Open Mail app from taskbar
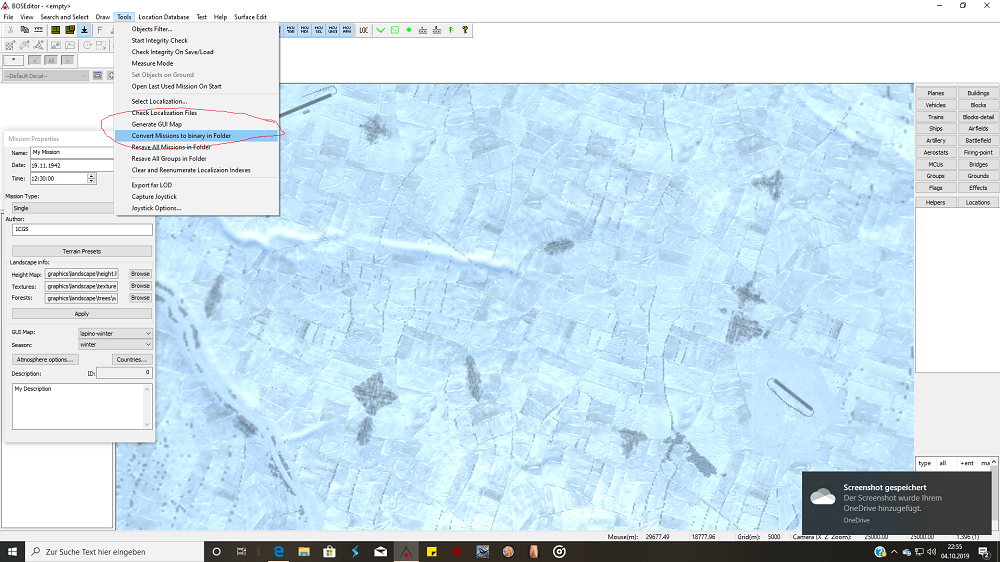The image size is (1000, 562). 381,552
